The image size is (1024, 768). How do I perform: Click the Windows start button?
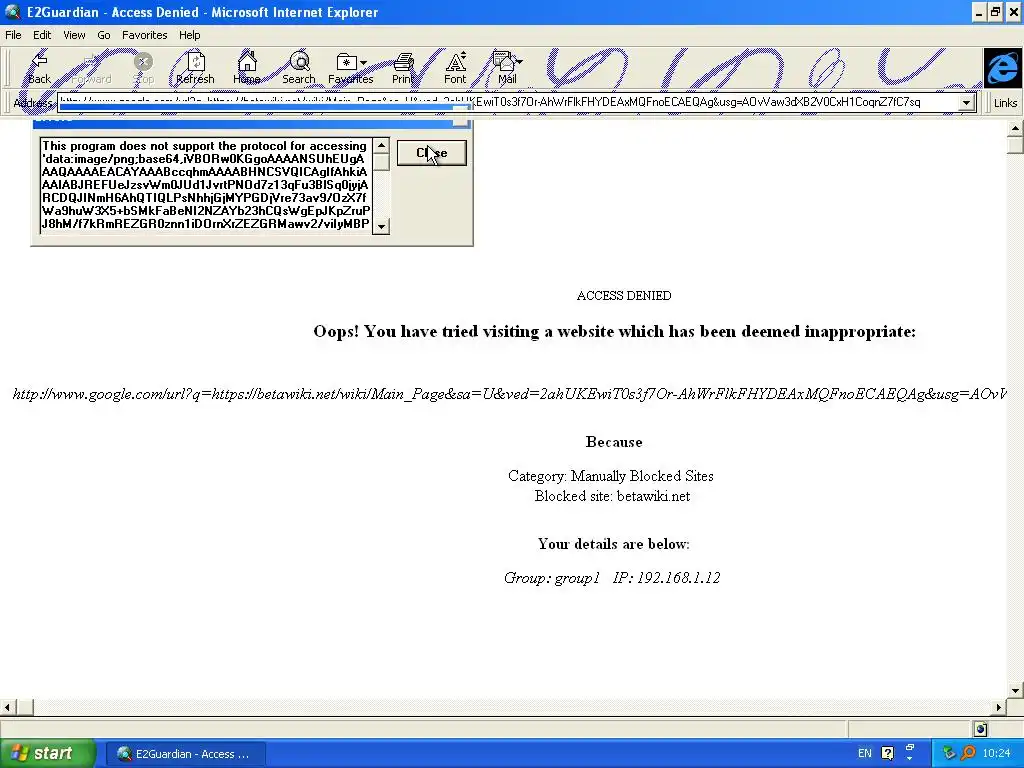(48, 753)
